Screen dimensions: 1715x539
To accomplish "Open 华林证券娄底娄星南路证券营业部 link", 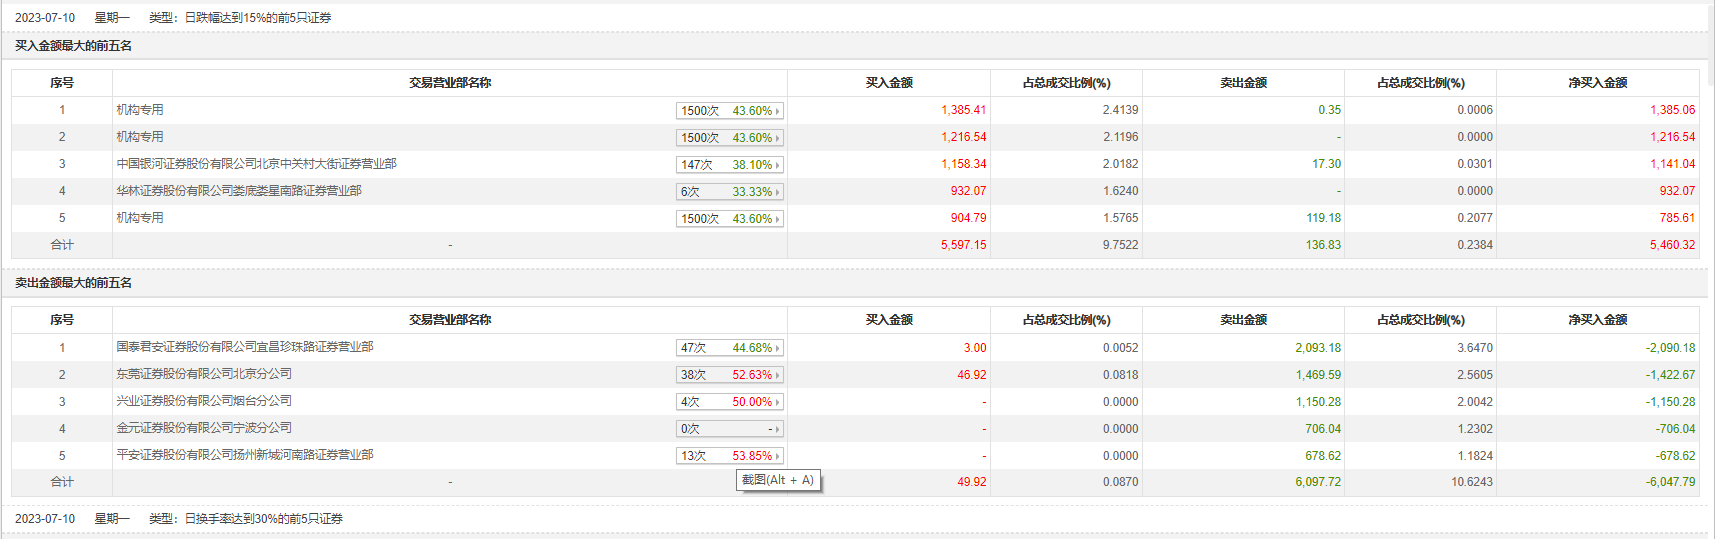I will click(x=239, y=191).
